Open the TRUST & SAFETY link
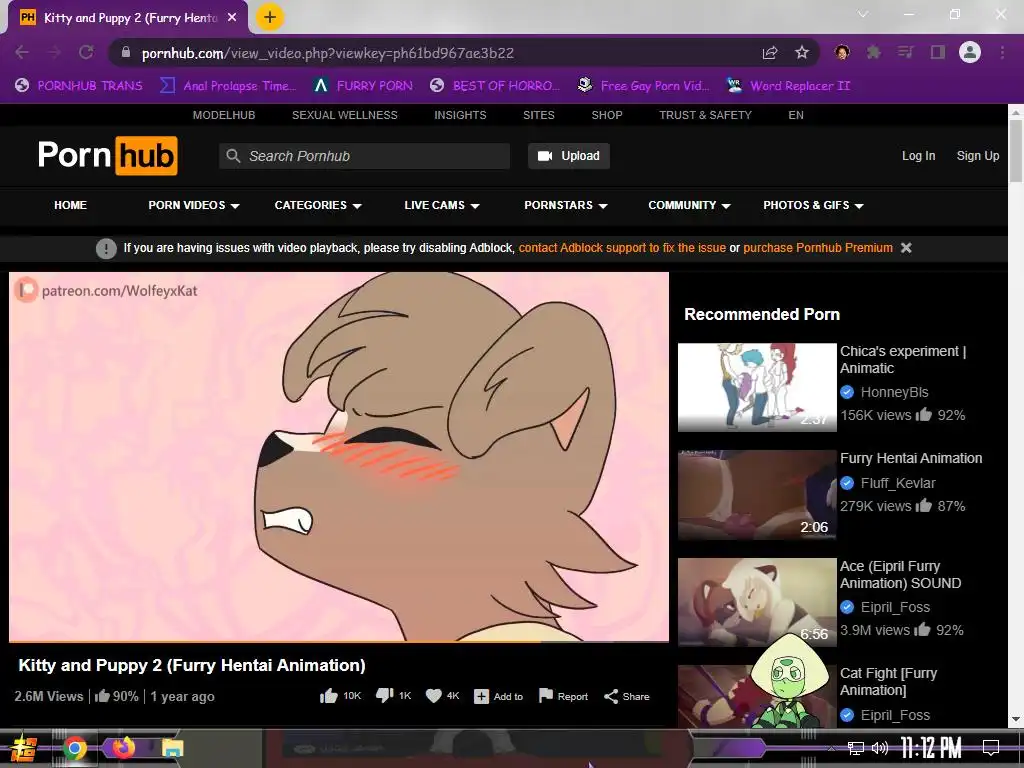The image size is (1024, 768). click(705, 115)
